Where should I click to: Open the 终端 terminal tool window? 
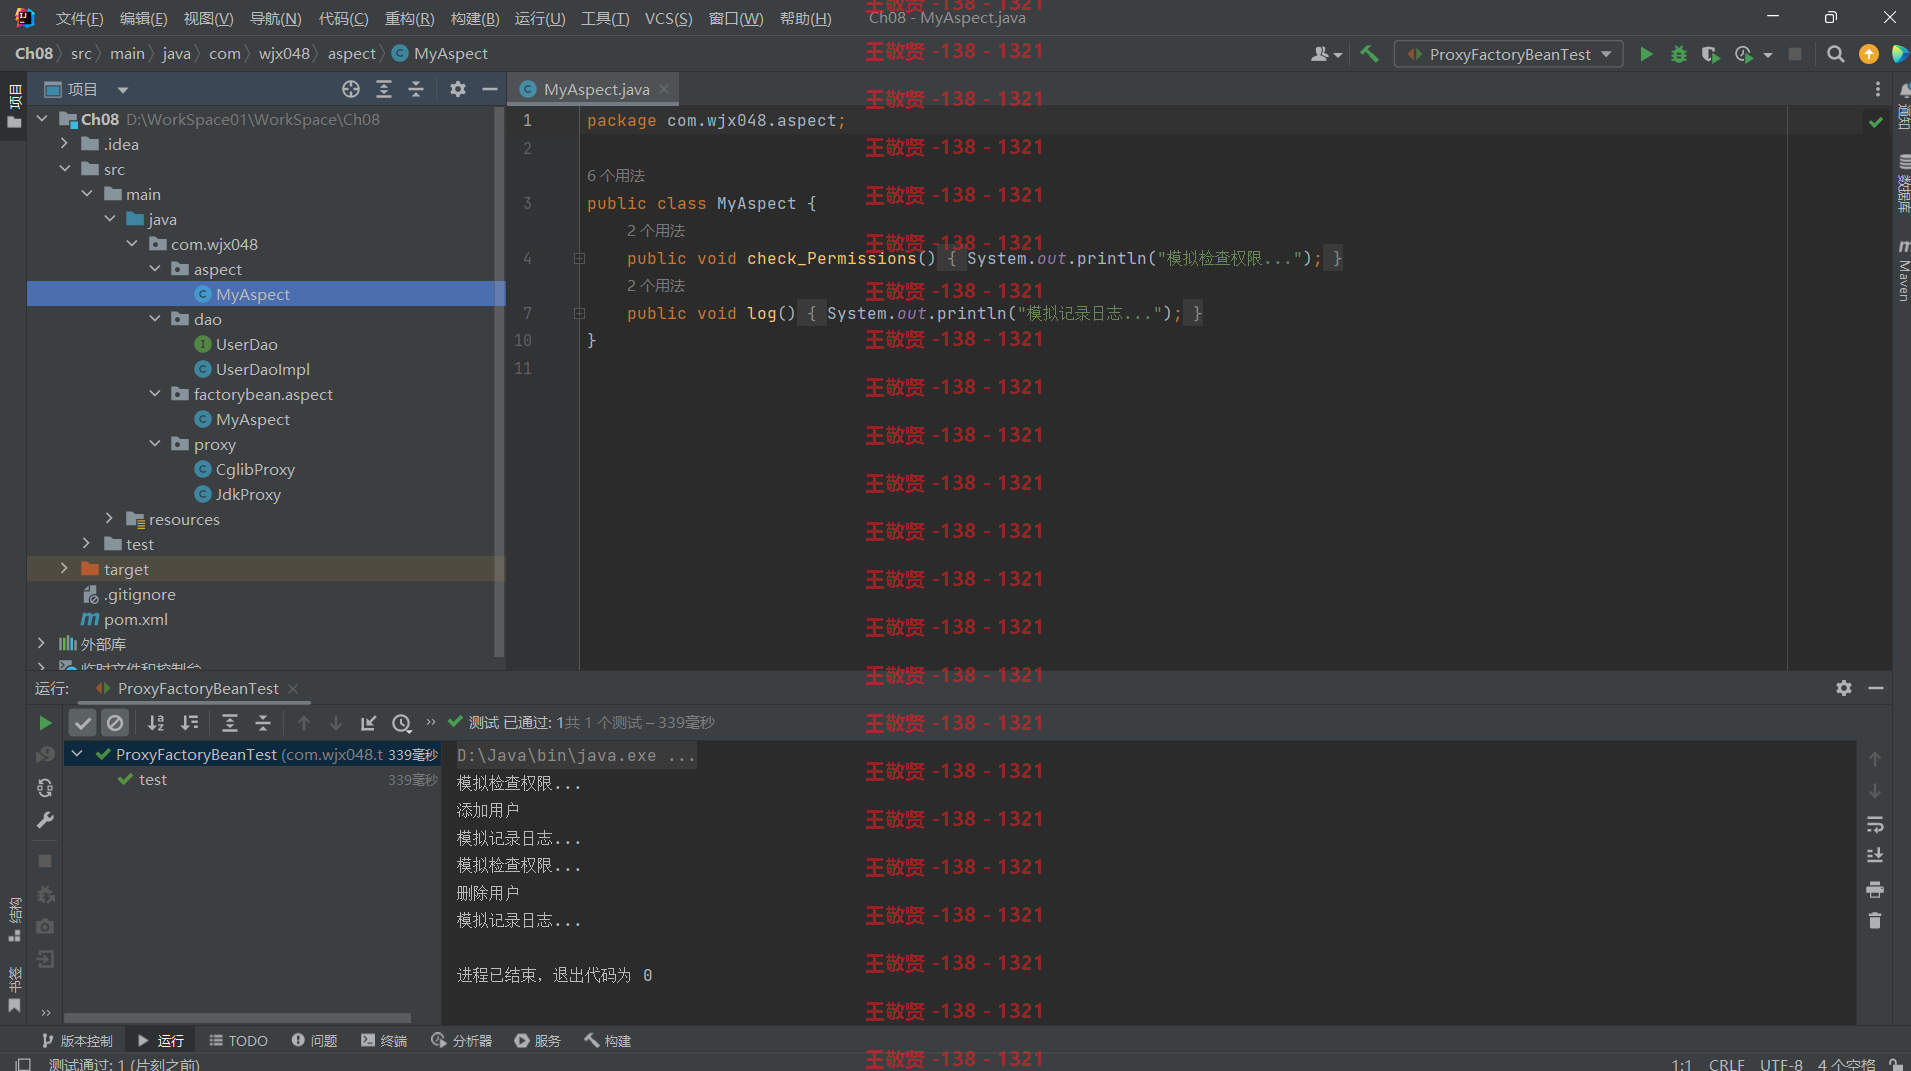[384, 1040]
